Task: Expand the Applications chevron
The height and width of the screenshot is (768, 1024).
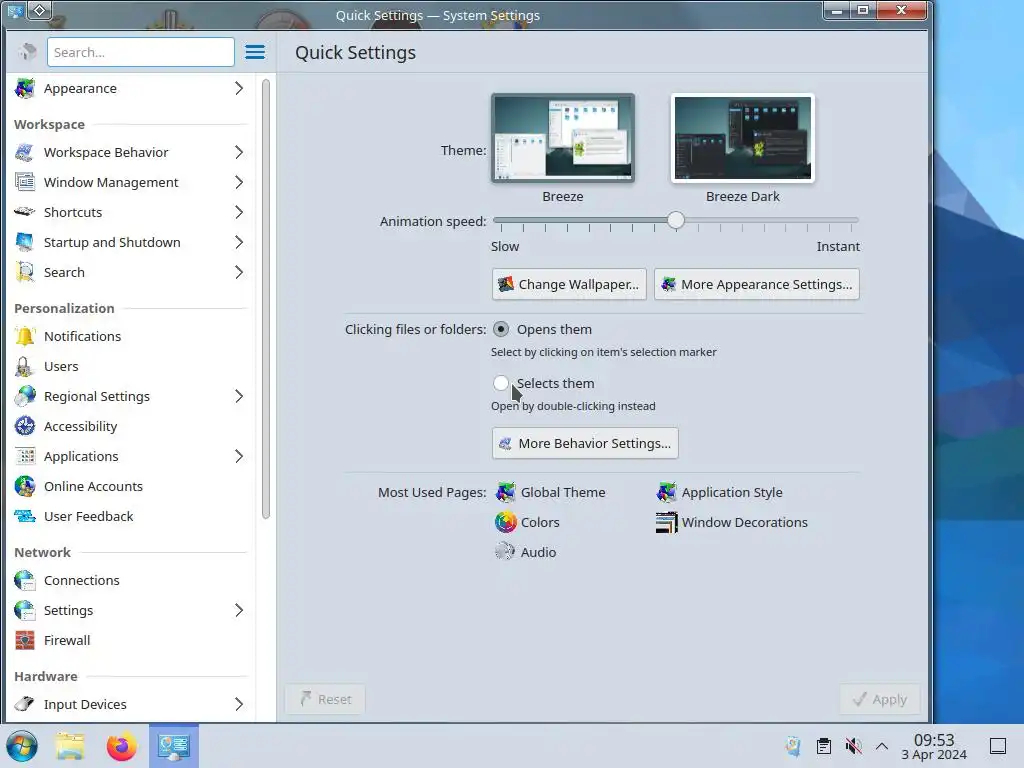Action: coord(239,456)
